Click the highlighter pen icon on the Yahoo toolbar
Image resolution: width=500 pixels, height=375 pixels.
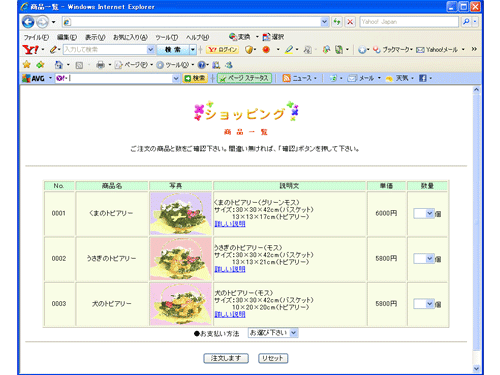(x=289, y=50)
